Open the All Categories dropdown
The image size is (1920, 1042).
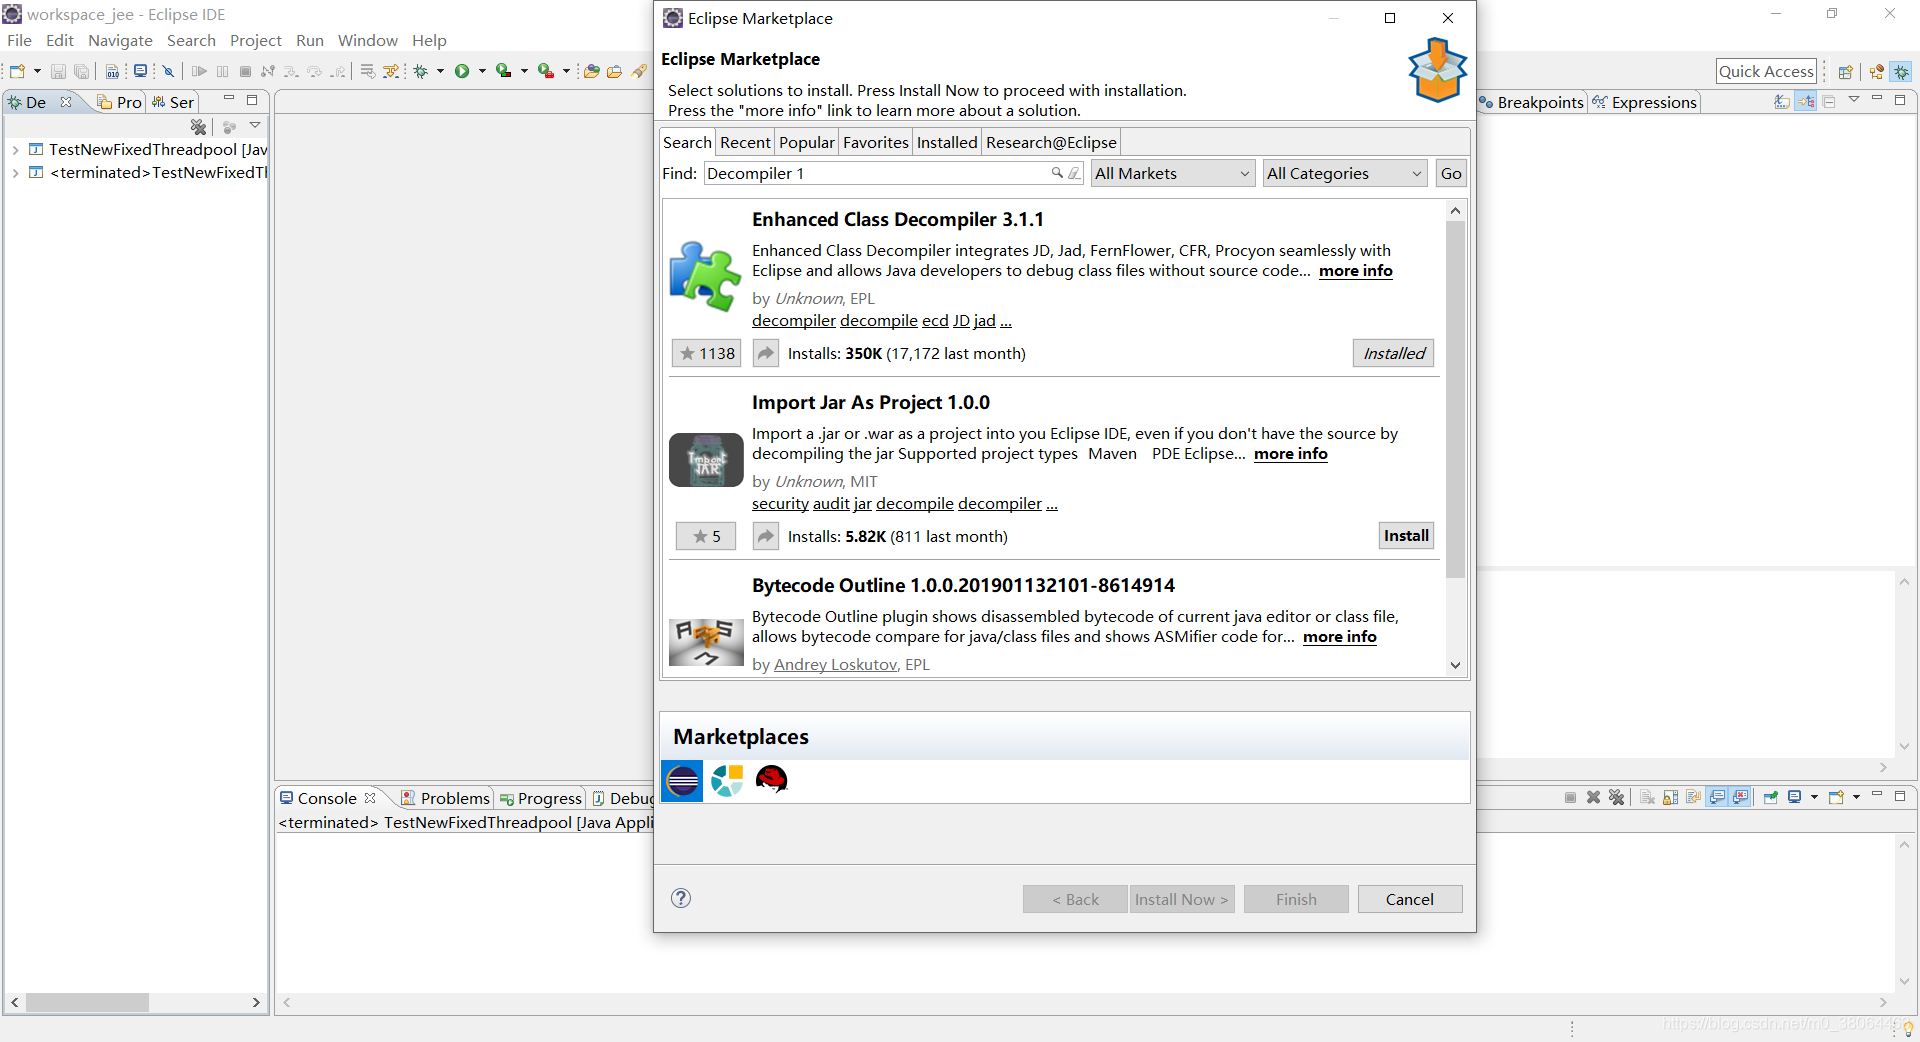(x=1344, y=173)
